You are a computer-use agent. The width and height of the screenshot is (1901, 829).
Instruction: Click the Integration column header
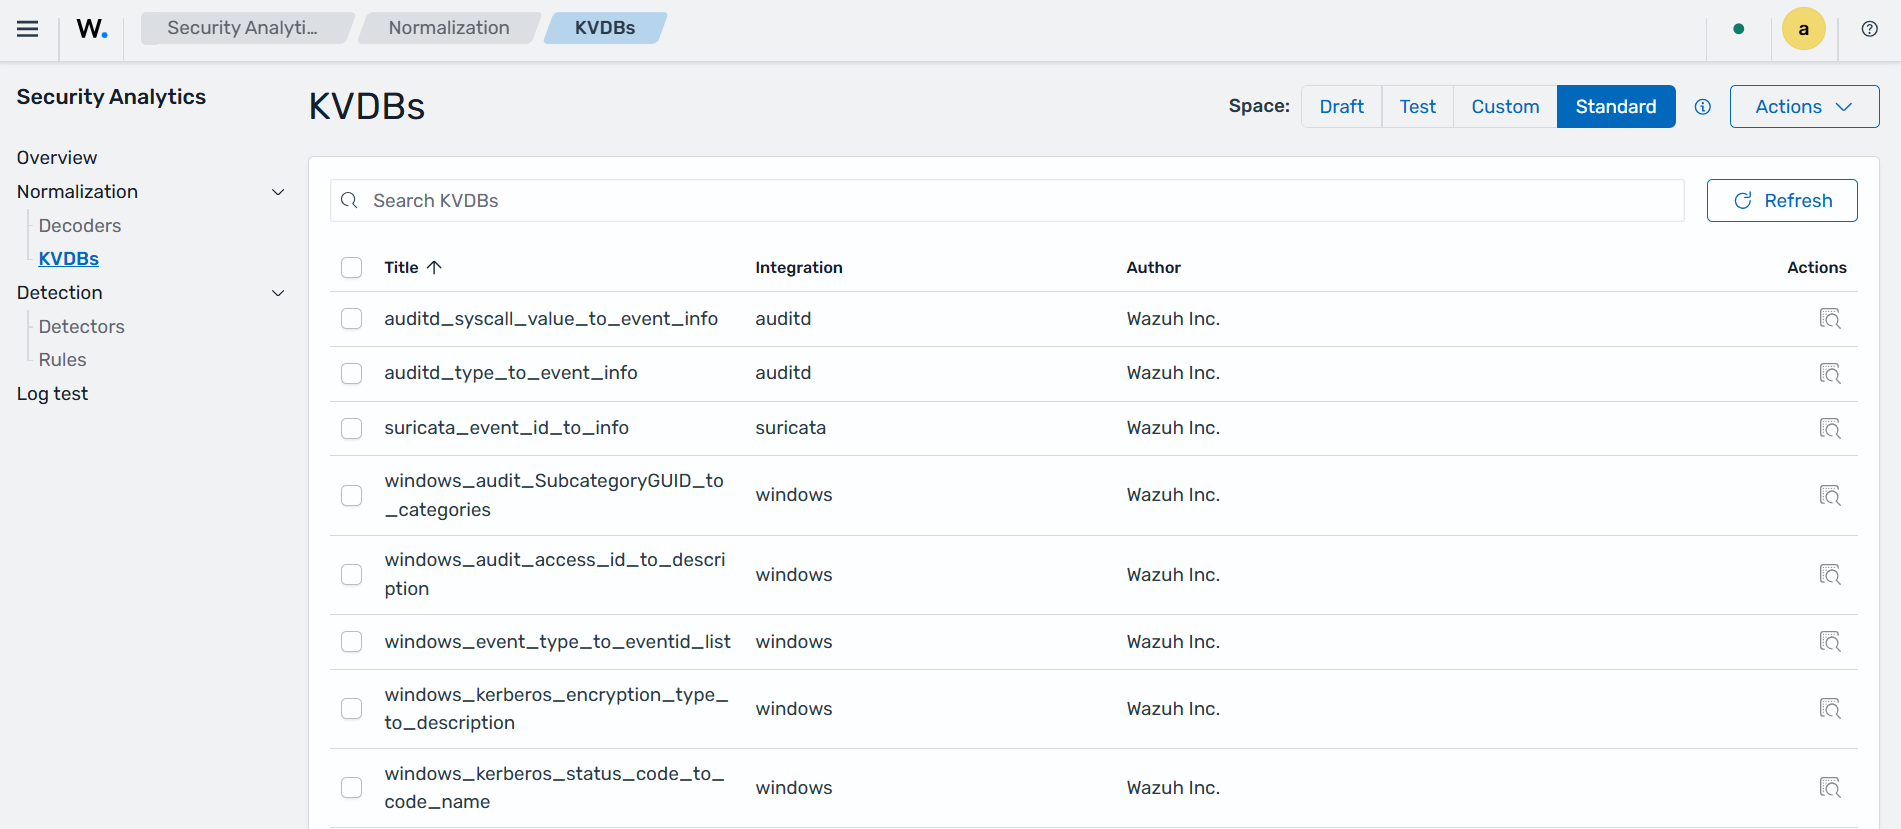point(799,267)
